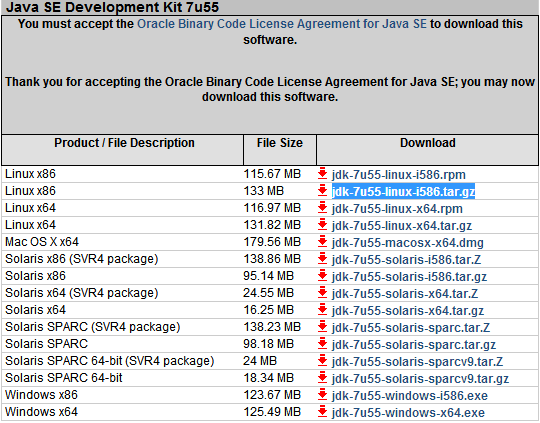540x423 pixels.
Task: Click download arrow icon for jdk-7u55-linux-x64.tar.gz
Action: [322, 224]
